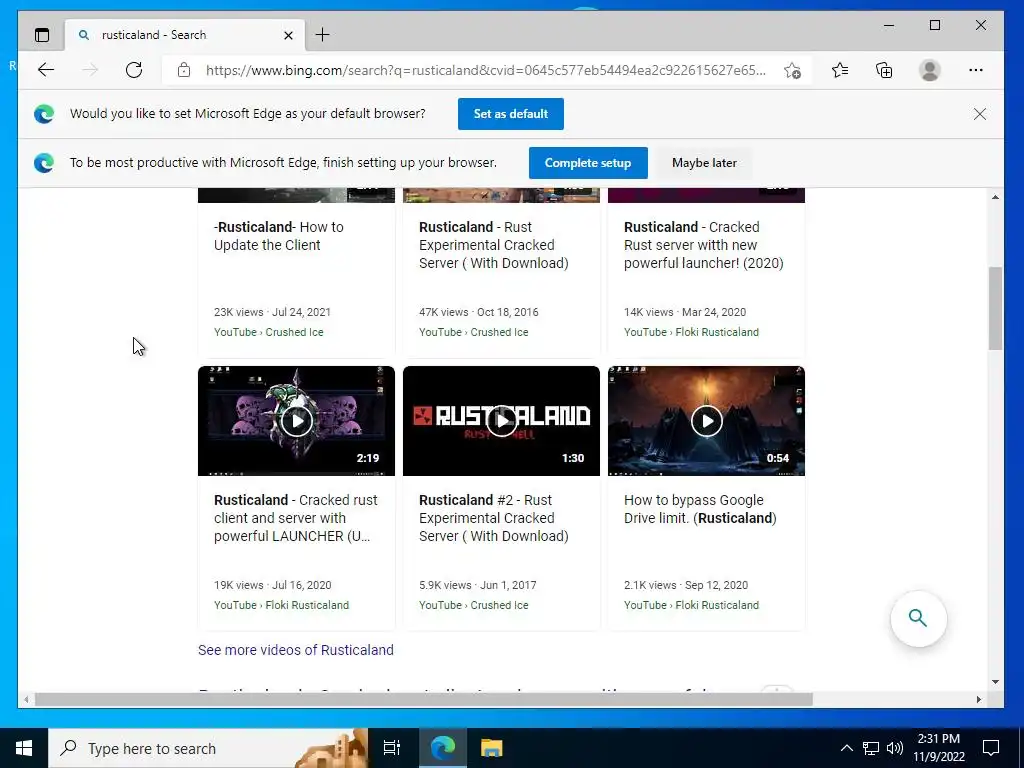The width and height of the screenshot is (1024, 768).
Task: See more videos of Rusticaland
Action: tap(296, 650)
